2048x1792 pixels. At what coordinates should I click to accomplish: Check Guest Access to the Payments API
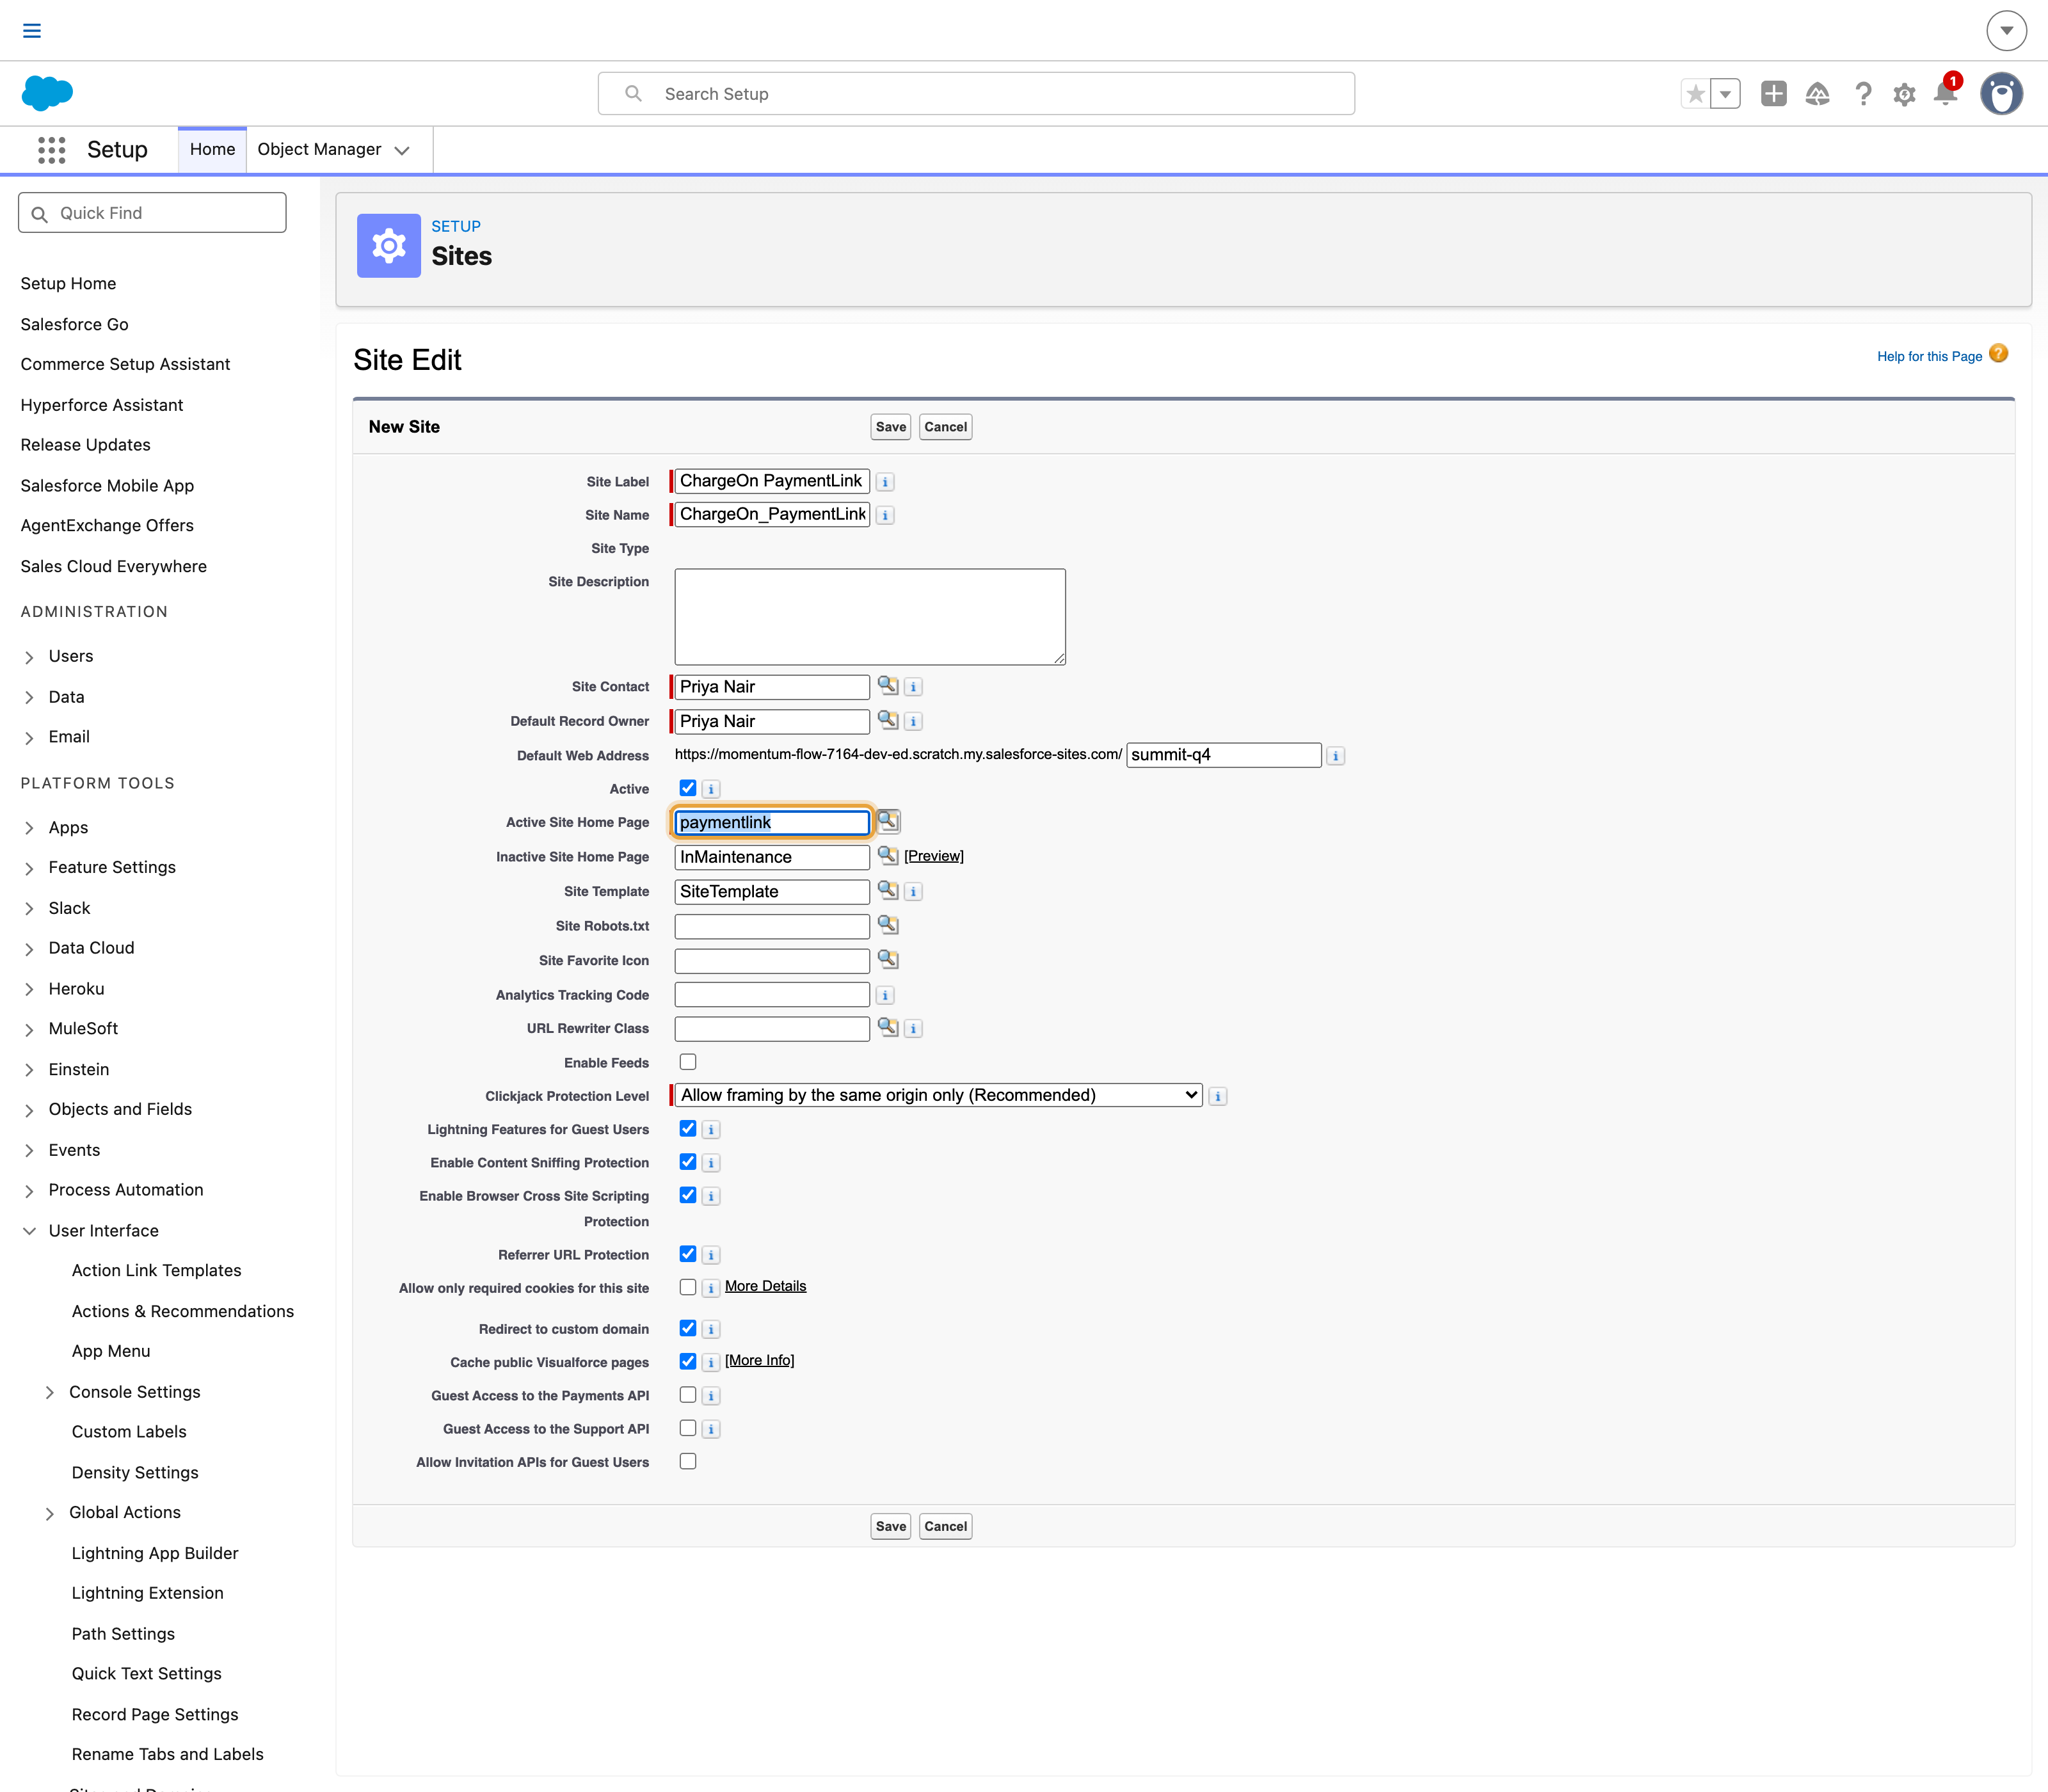point(688,1395)
